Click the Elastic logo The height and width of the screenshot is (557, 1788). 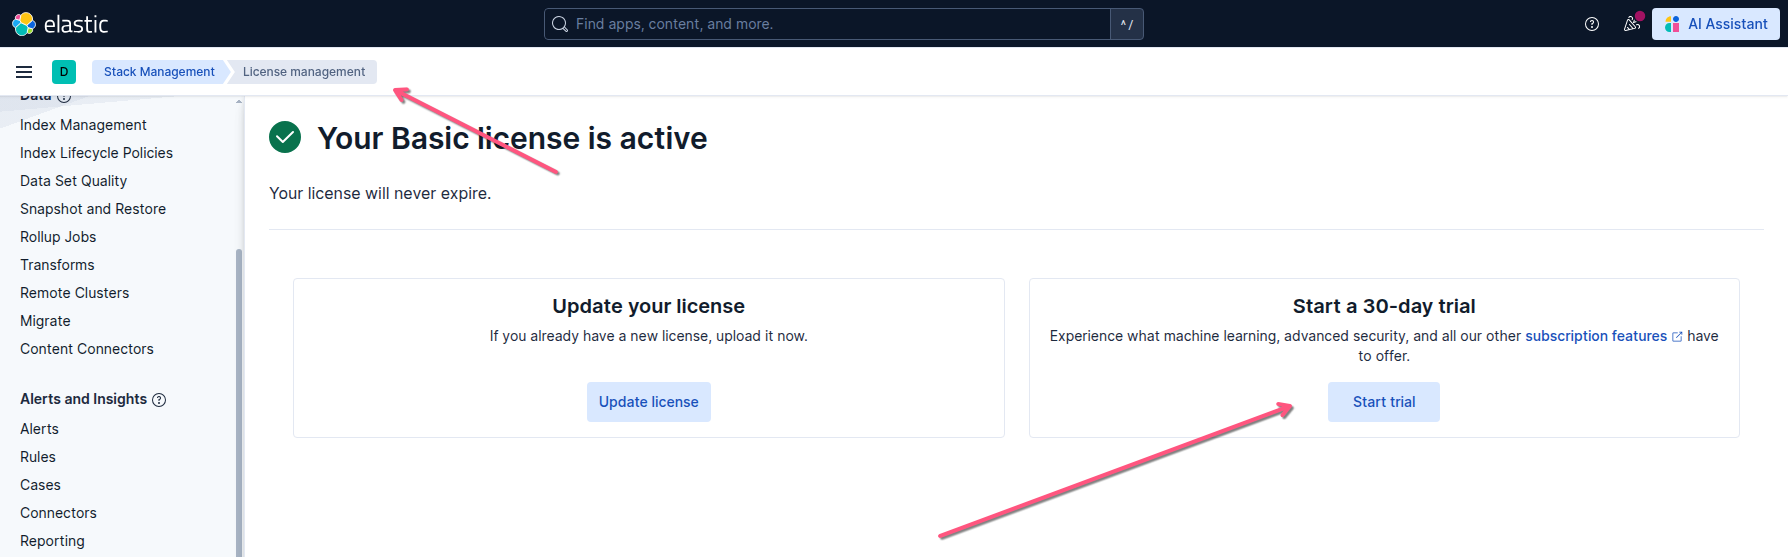(60, 24)
